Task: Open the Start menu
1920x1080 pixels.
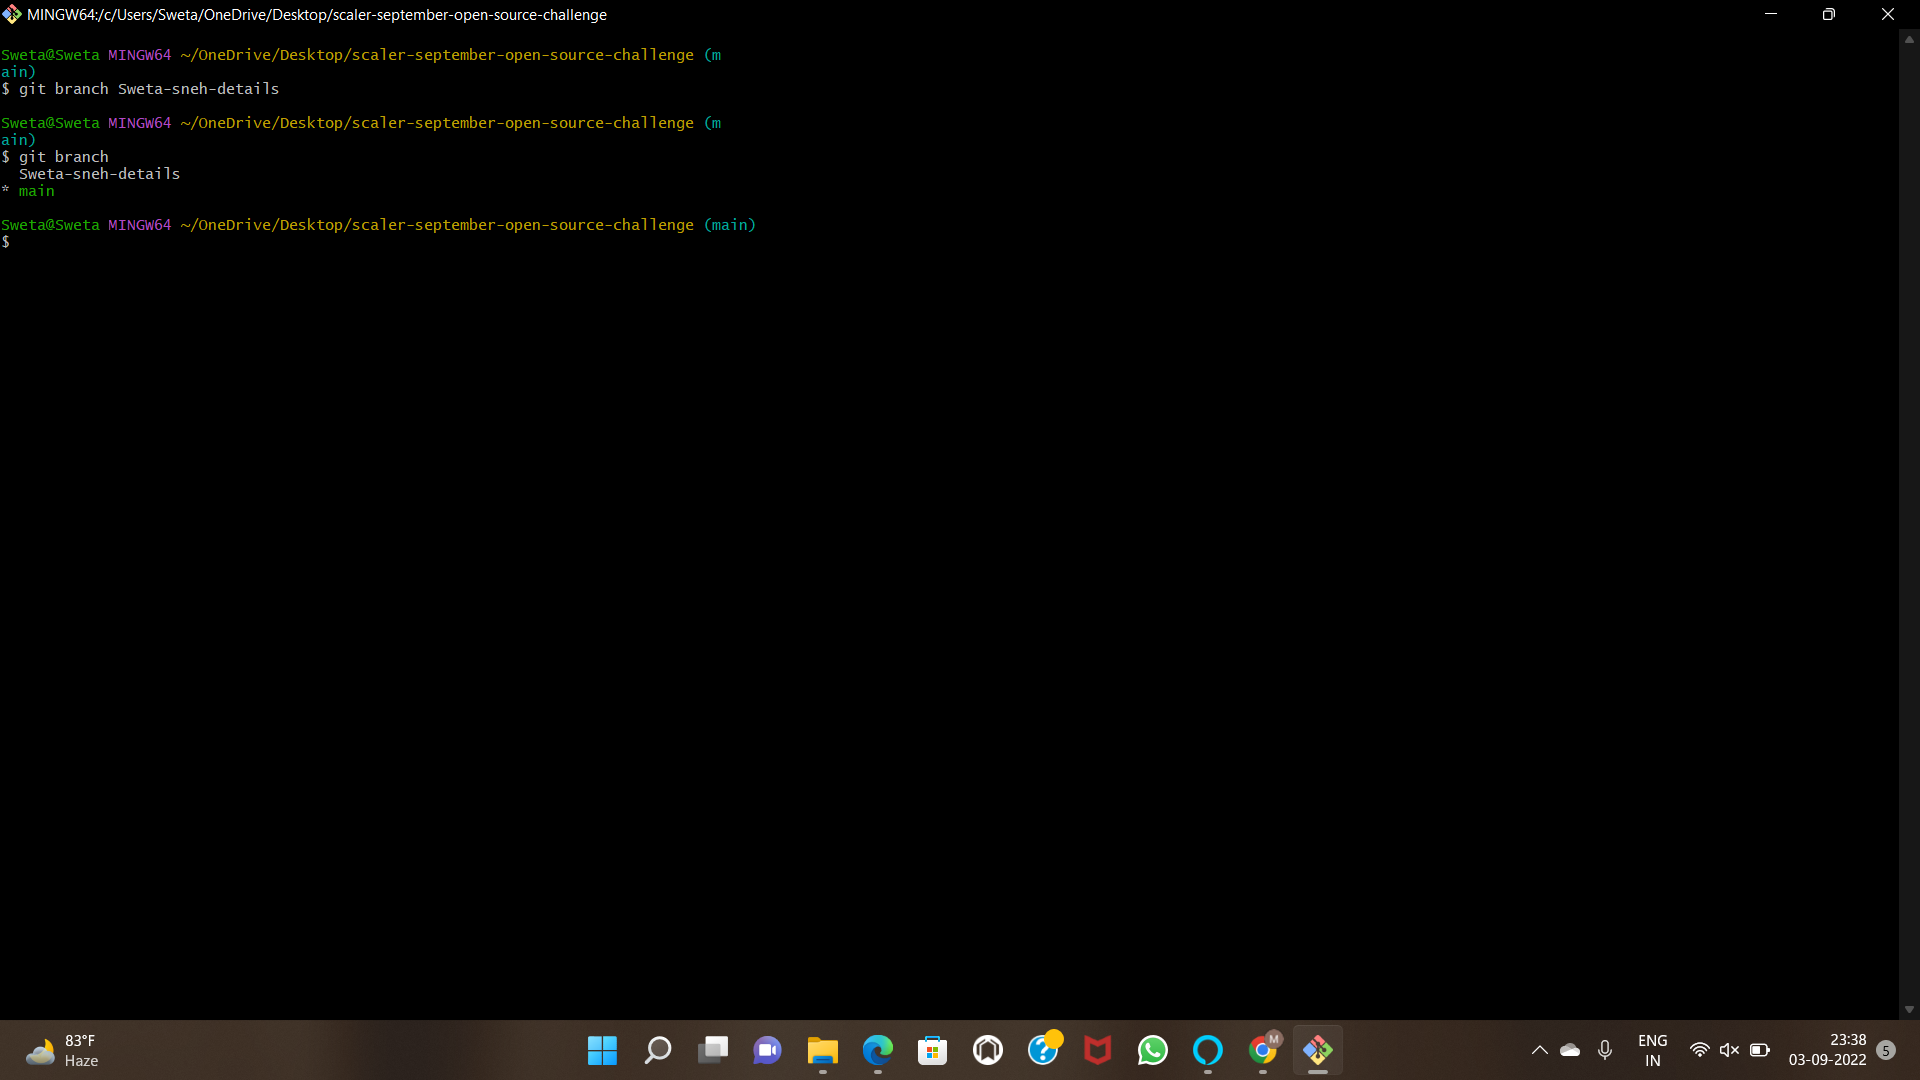Action: click(602, 1050)
